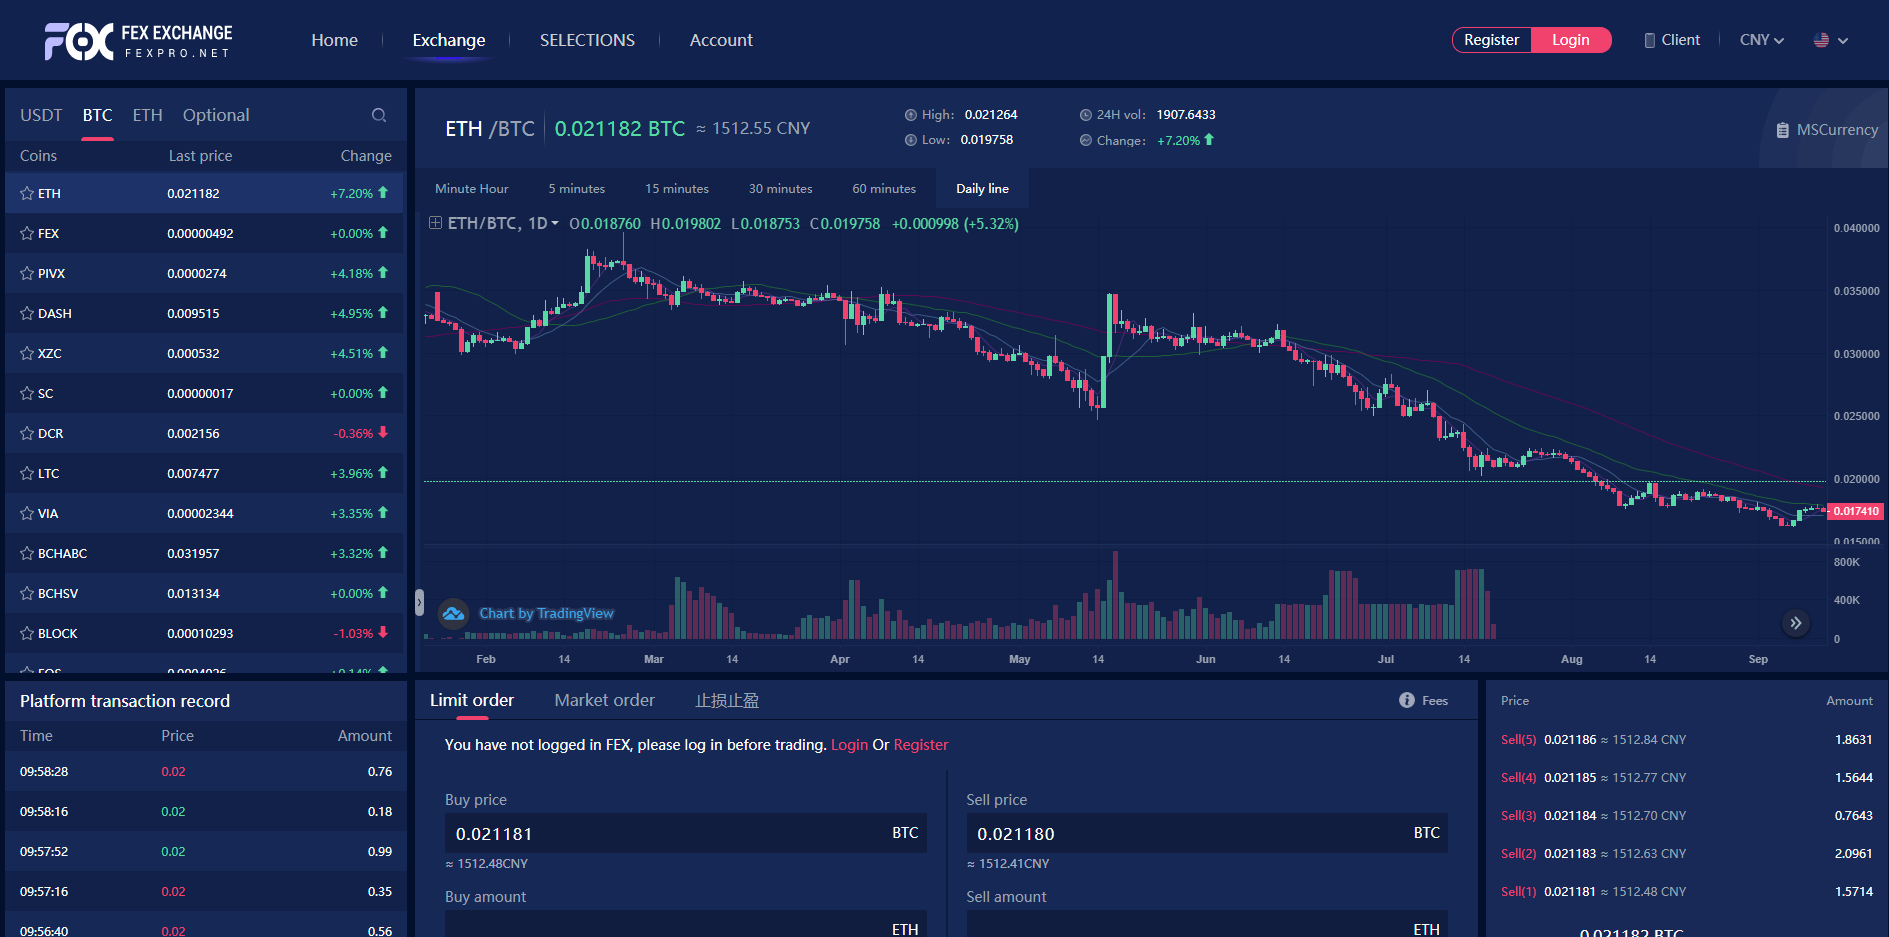
Task: Click the Fees info icon
Action: click(1406, 700)
